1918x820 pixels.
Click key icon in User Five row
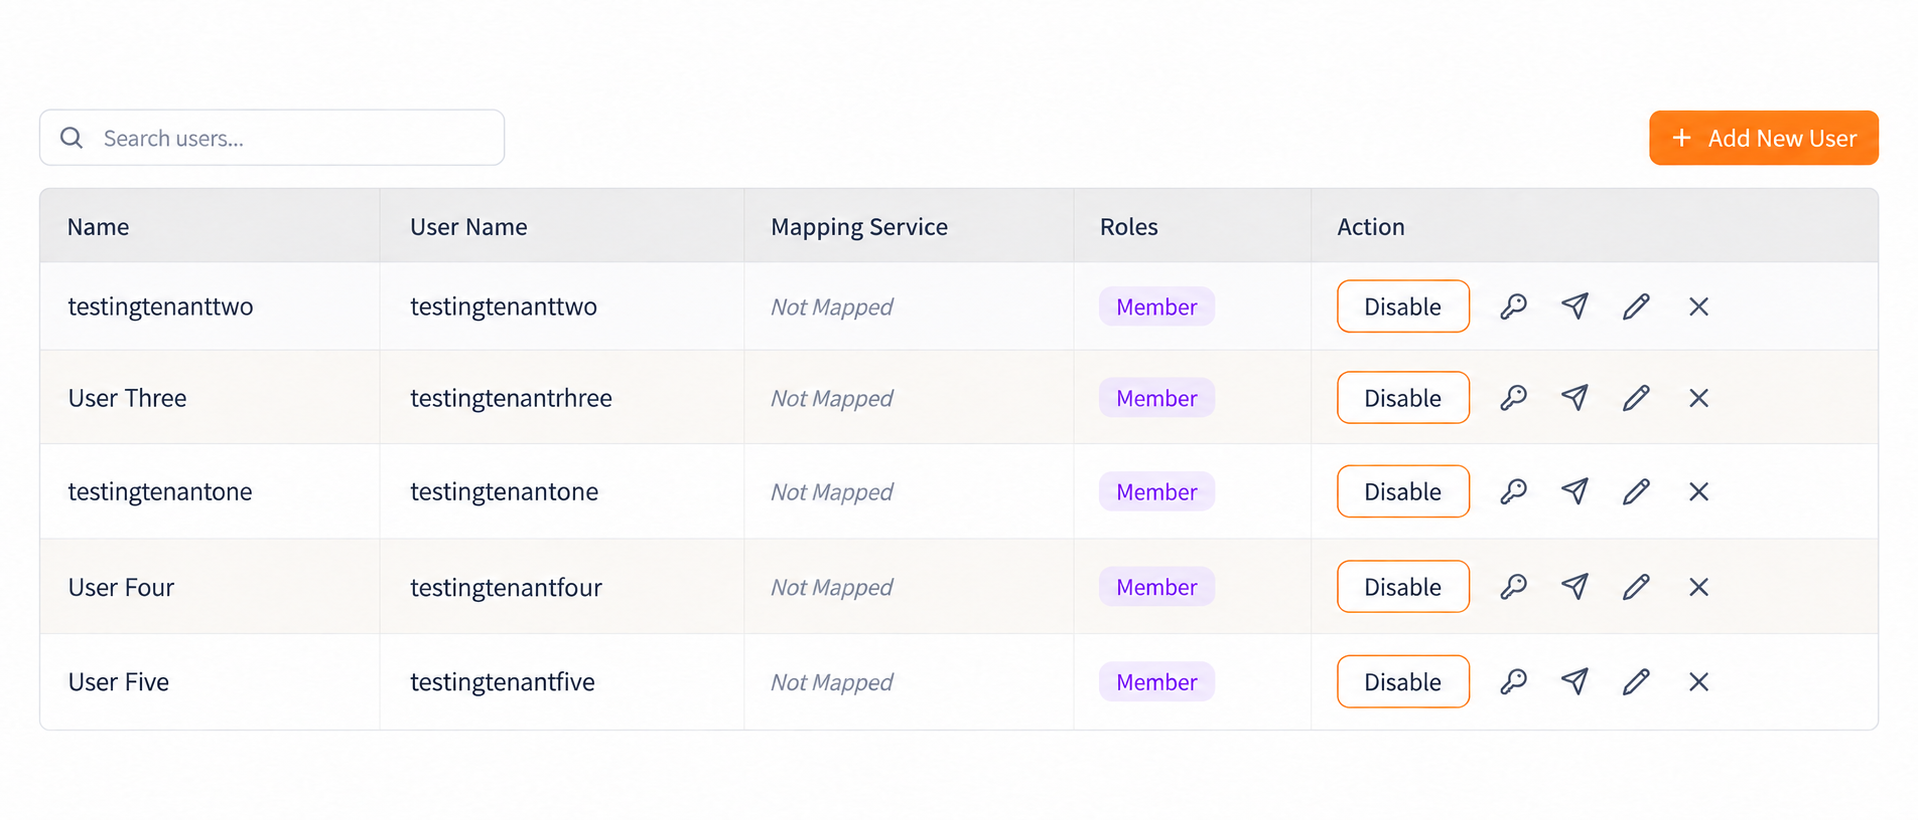tap(1513, 682)
